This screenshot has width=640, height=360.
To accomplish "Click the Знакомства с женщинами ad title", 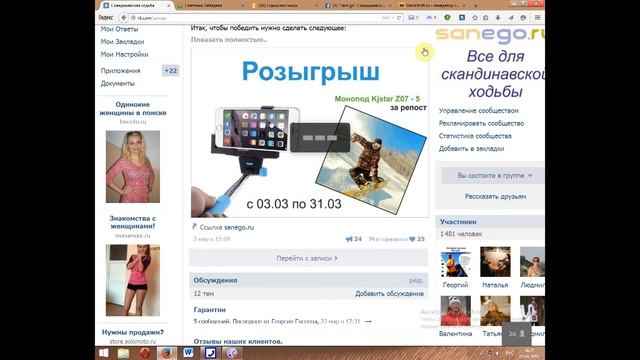I will click(x=133, y=222).
